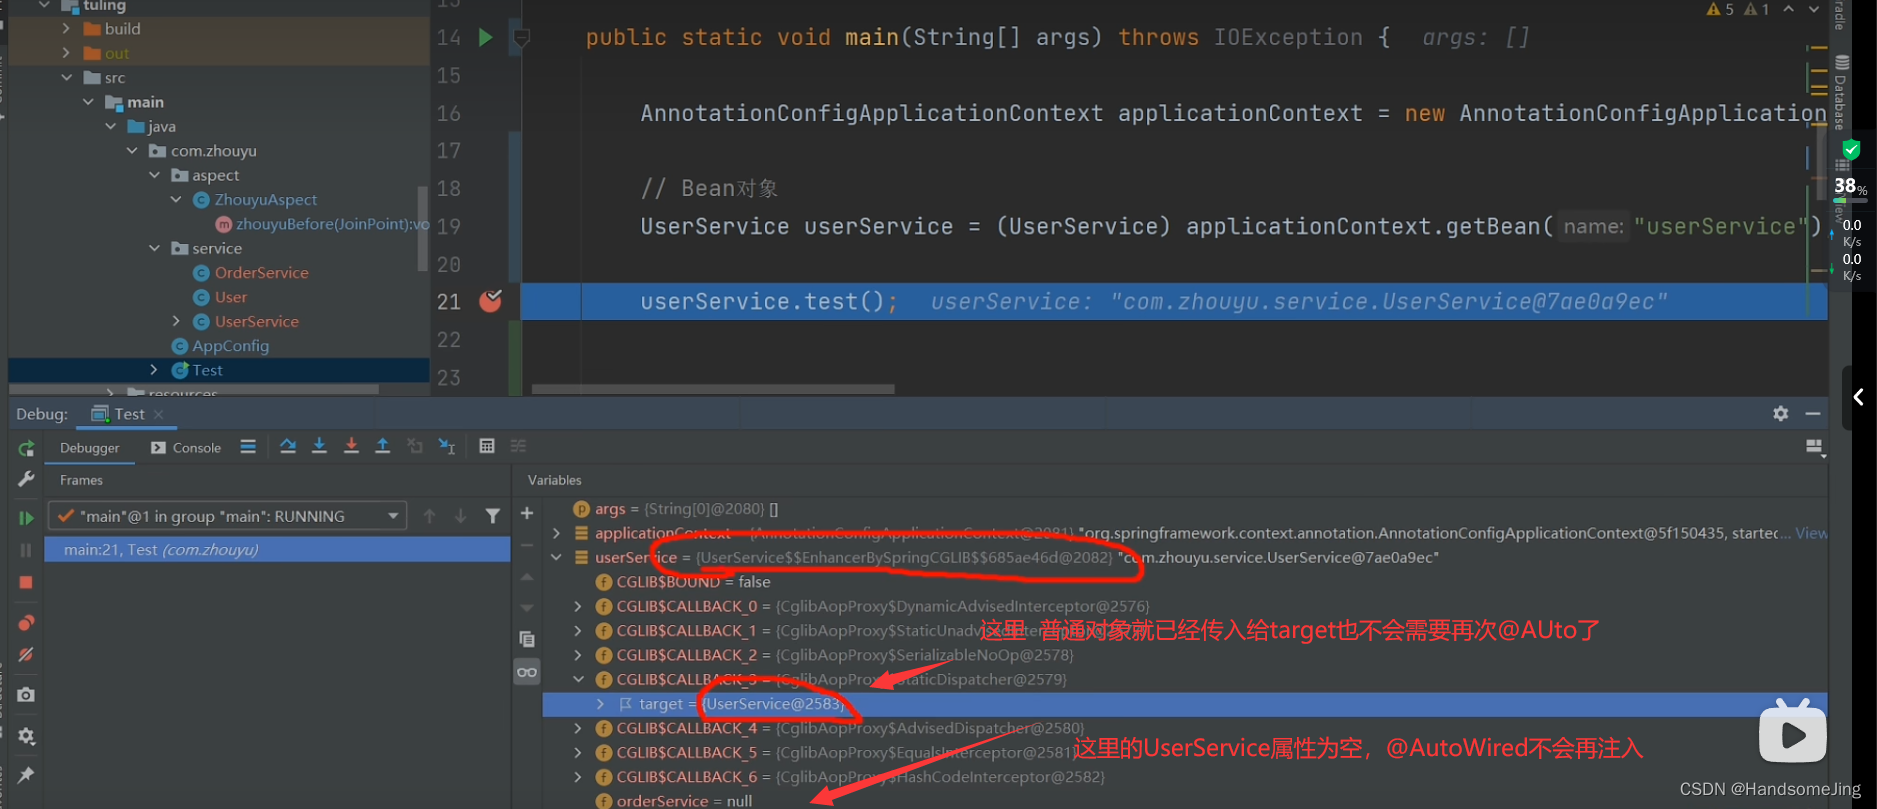Select previous frame up arrow
1877x809 pixels.
click(429, 516)
